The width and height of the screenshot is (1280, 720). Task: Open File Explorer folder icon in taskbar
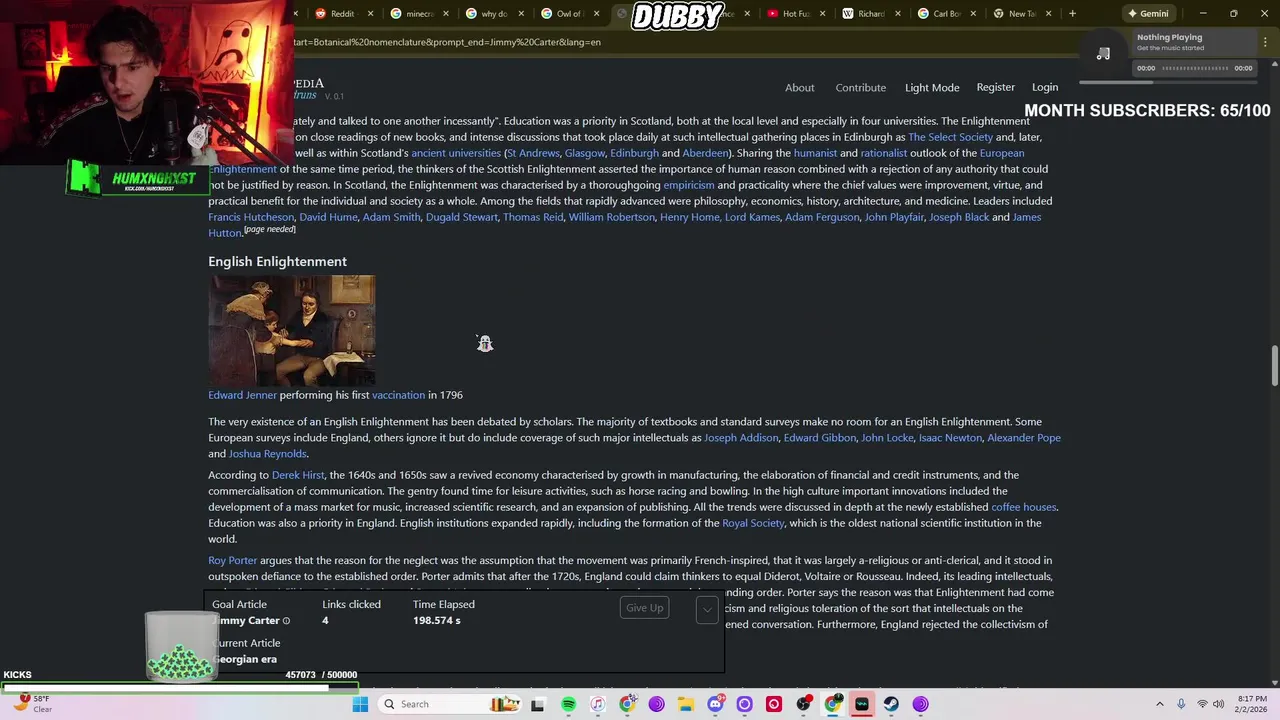686,704
